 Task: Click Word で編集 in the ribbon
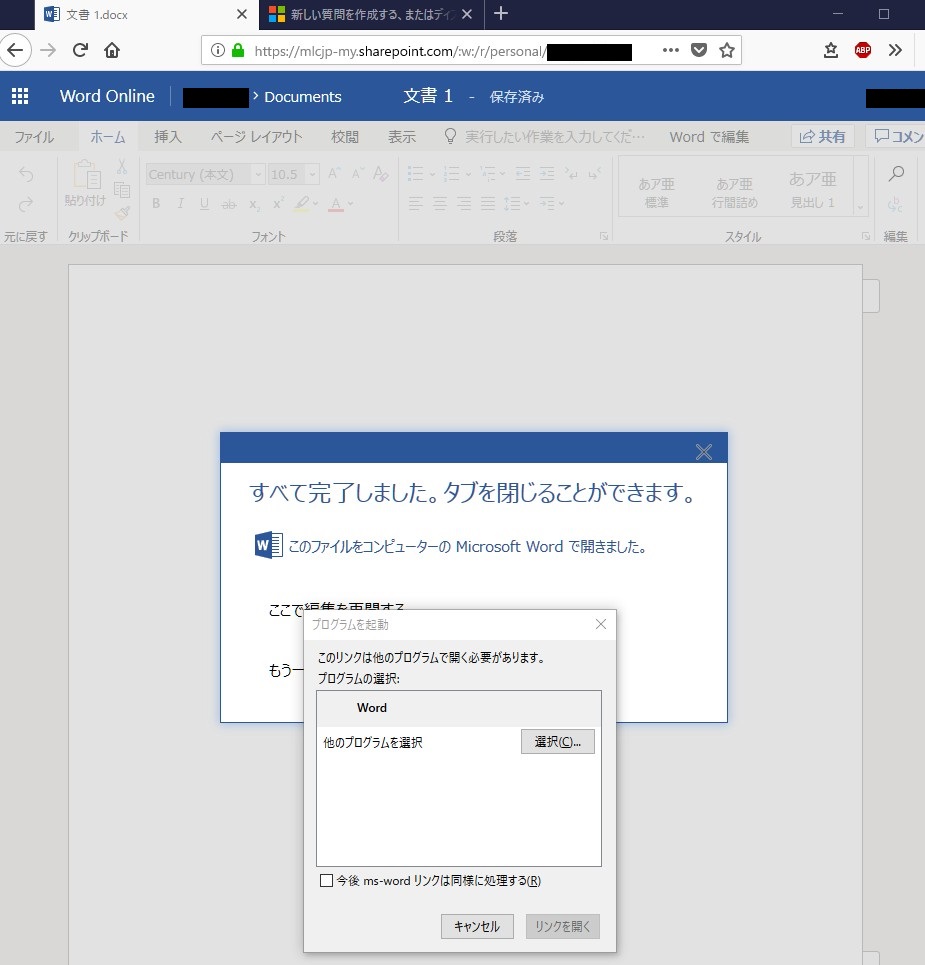(x=709, y=137)
